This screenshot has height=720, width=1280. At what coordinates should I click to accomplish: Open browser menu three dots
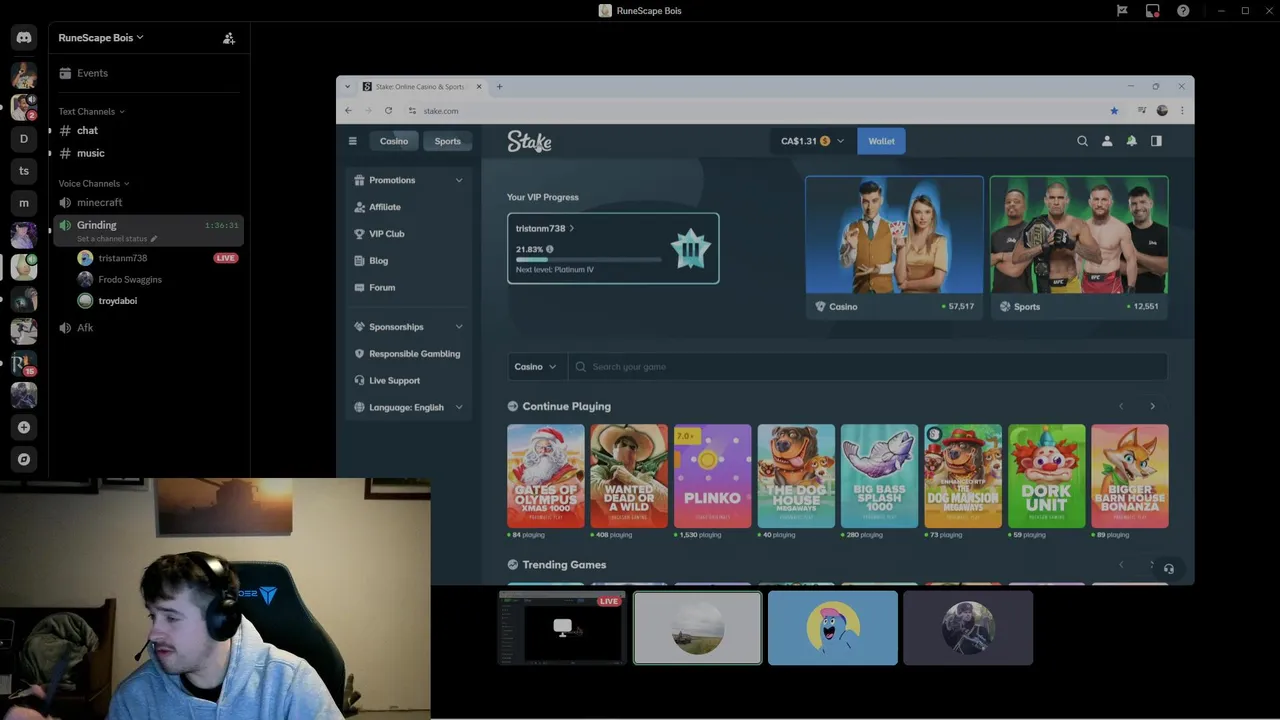[1182, 111]
